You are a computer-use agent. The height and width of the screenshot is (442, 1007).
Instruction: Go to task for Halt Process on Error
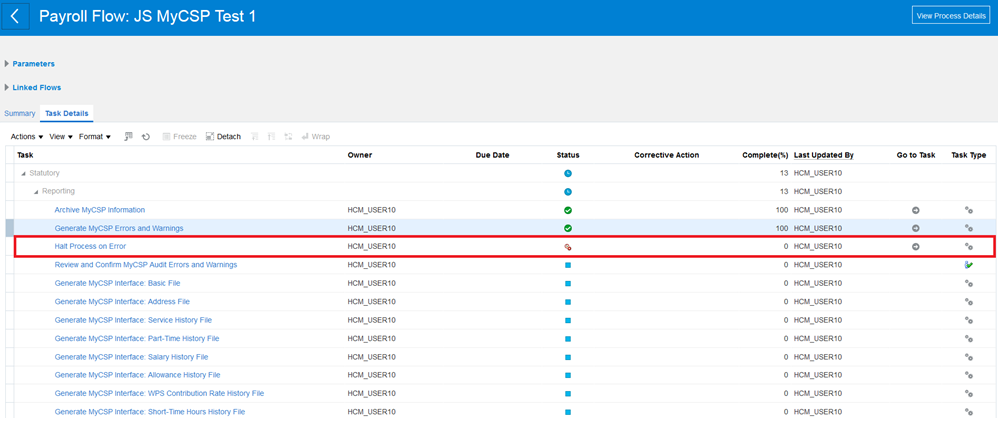point(915,246)
